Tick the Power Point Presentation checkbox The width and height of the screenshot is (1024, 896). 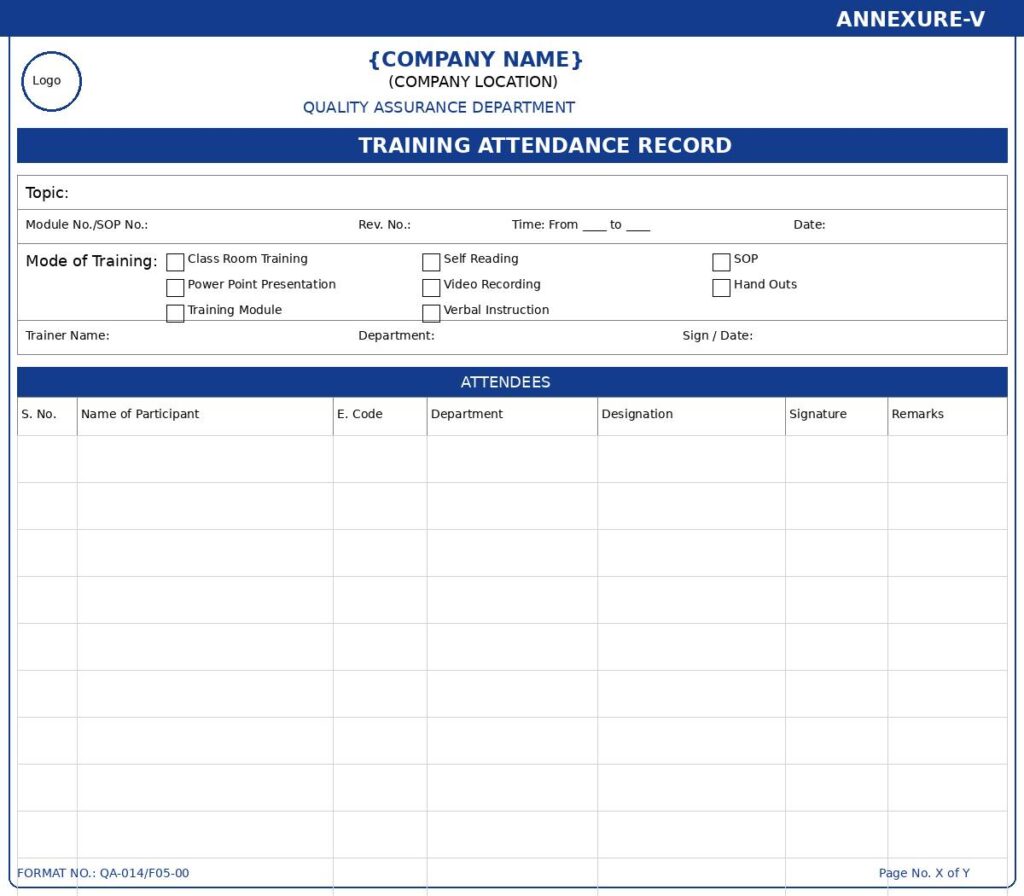[175, 287]
